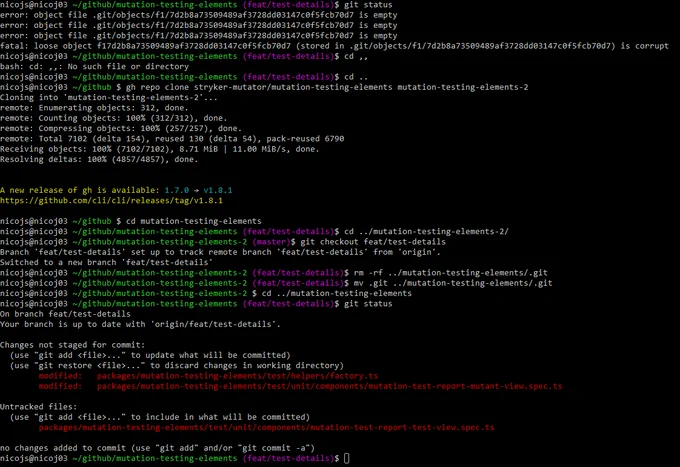This screenshot has height=467, width=680.
Task: Select untracked file 'mutation-test-report-test-view.spec.ts'
Action: (x=266, y=428)
